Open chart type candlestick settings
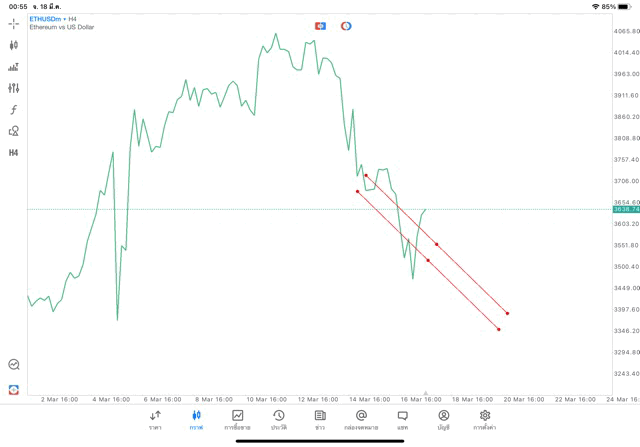This screenshot has height=447, width=640. (14, 45)
